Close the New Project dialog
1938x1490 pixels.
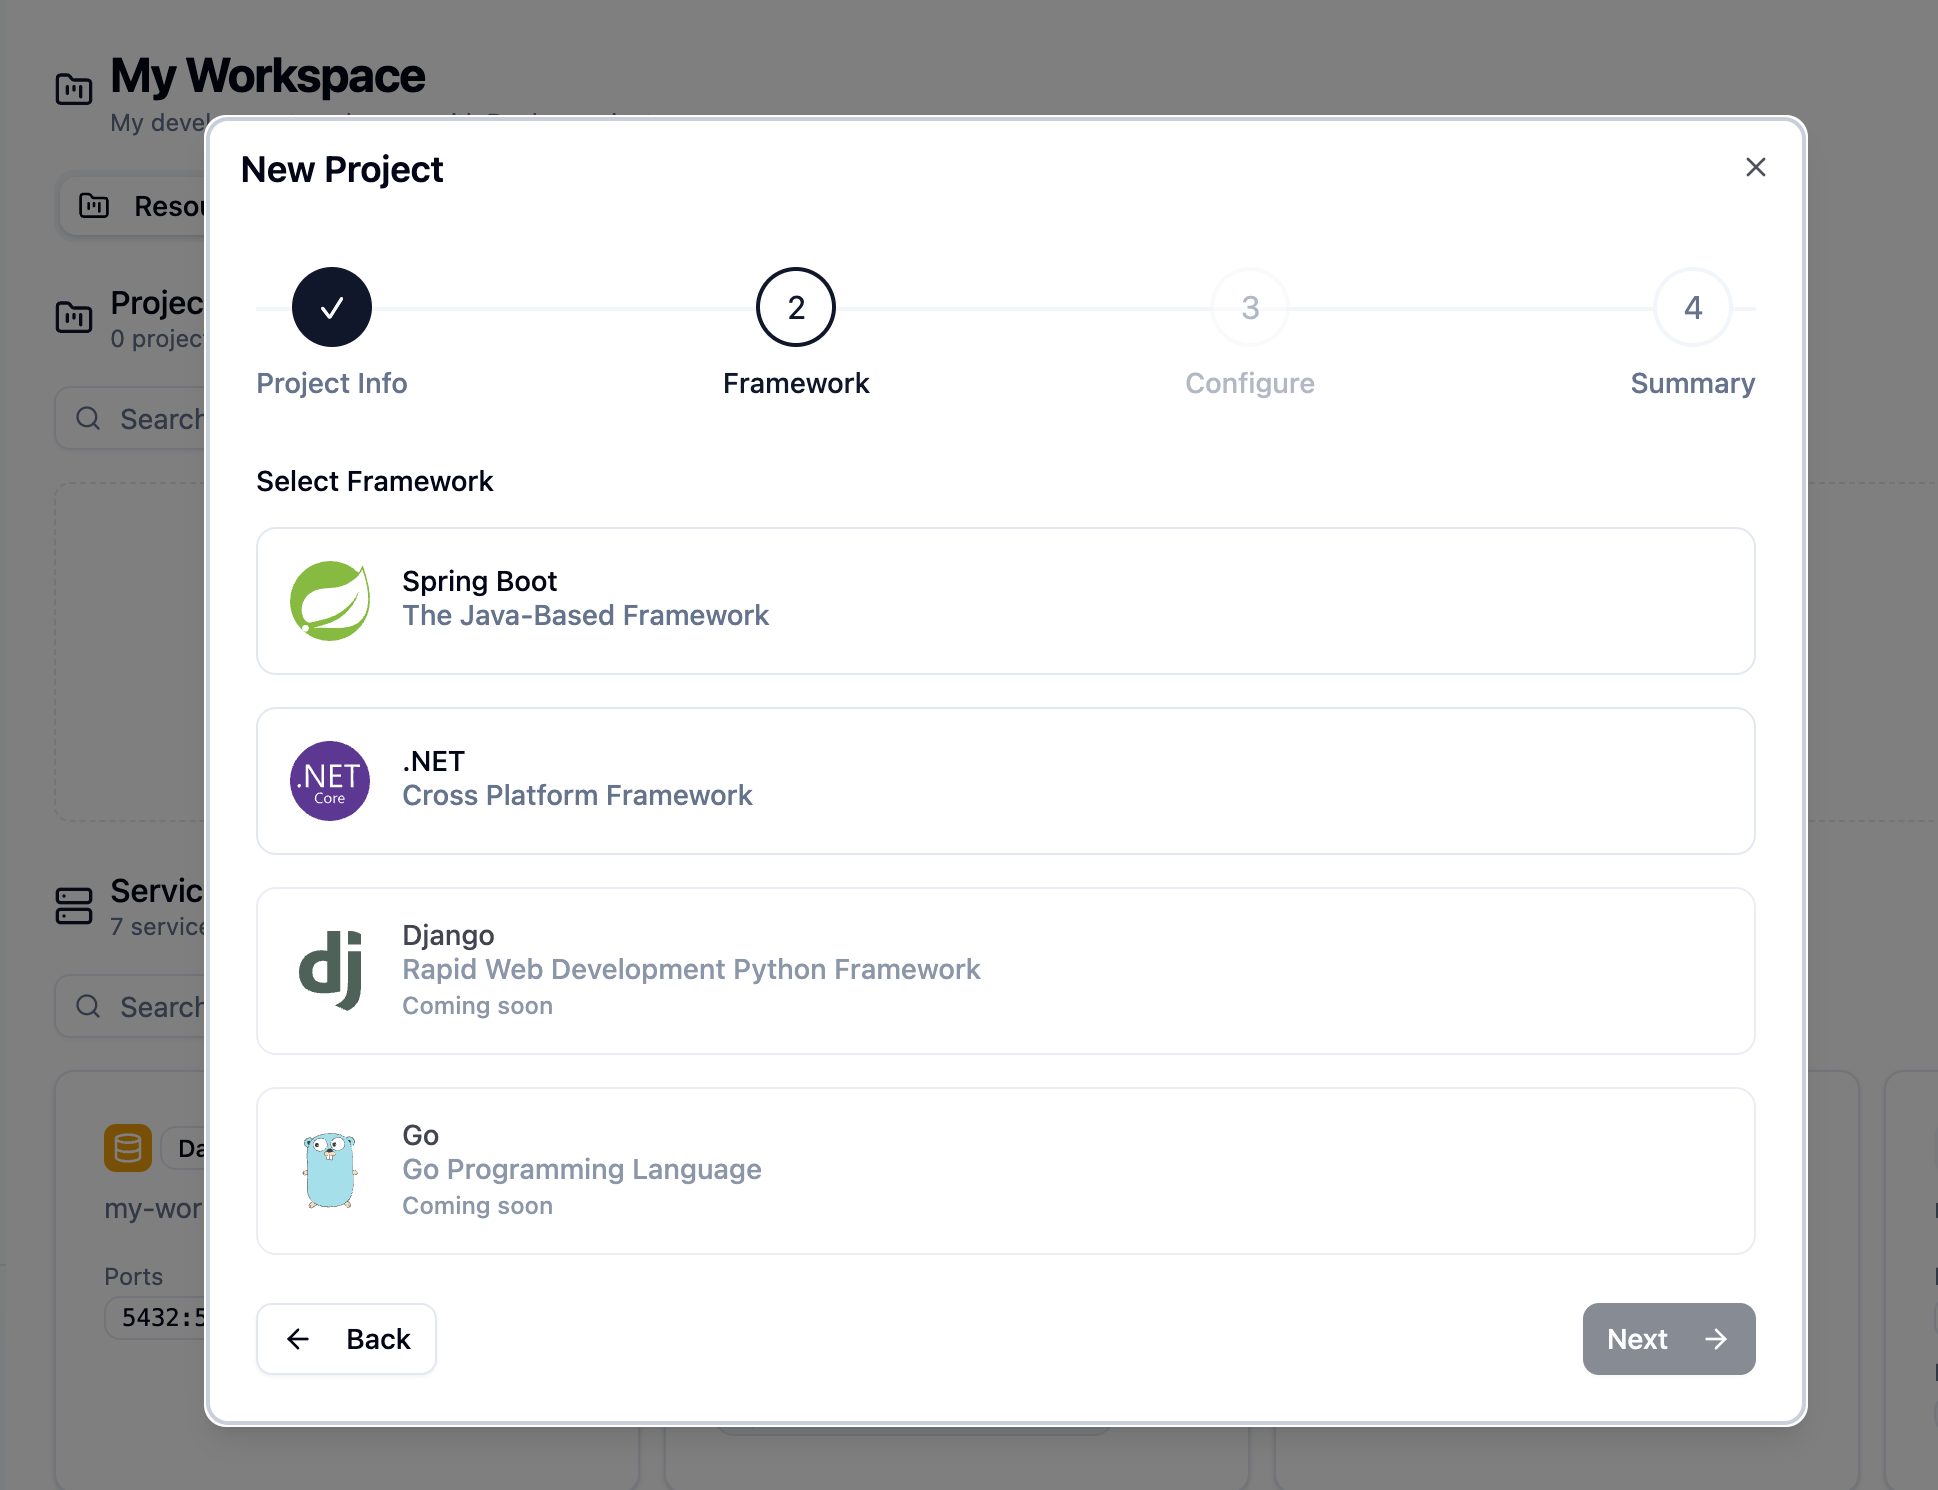point(1756,167)
